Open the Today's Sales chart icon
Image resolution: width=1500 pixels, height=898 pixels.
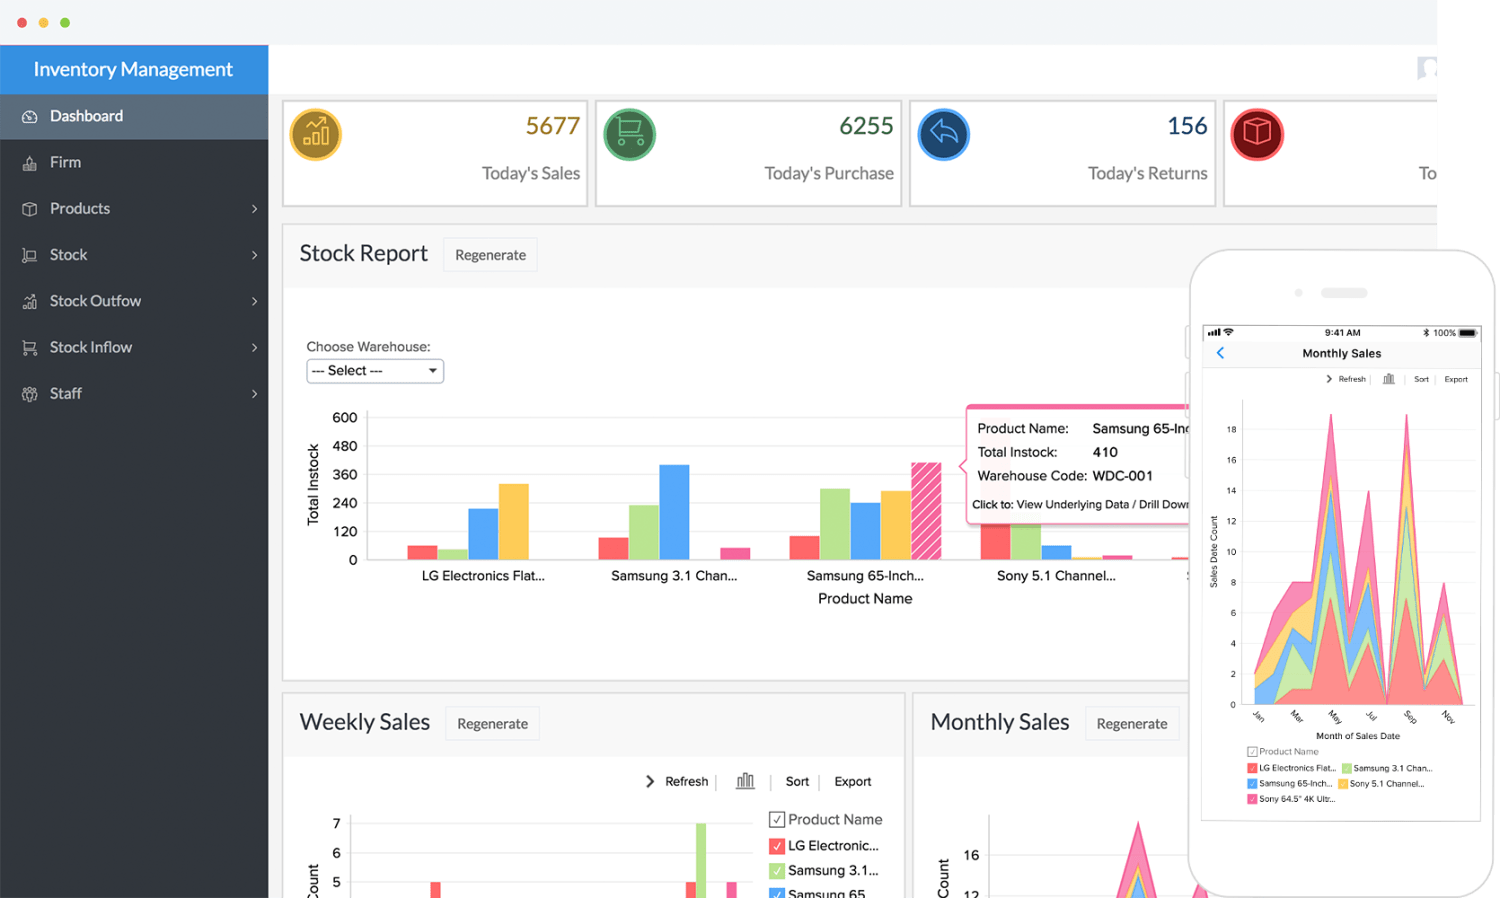(315, 133)
